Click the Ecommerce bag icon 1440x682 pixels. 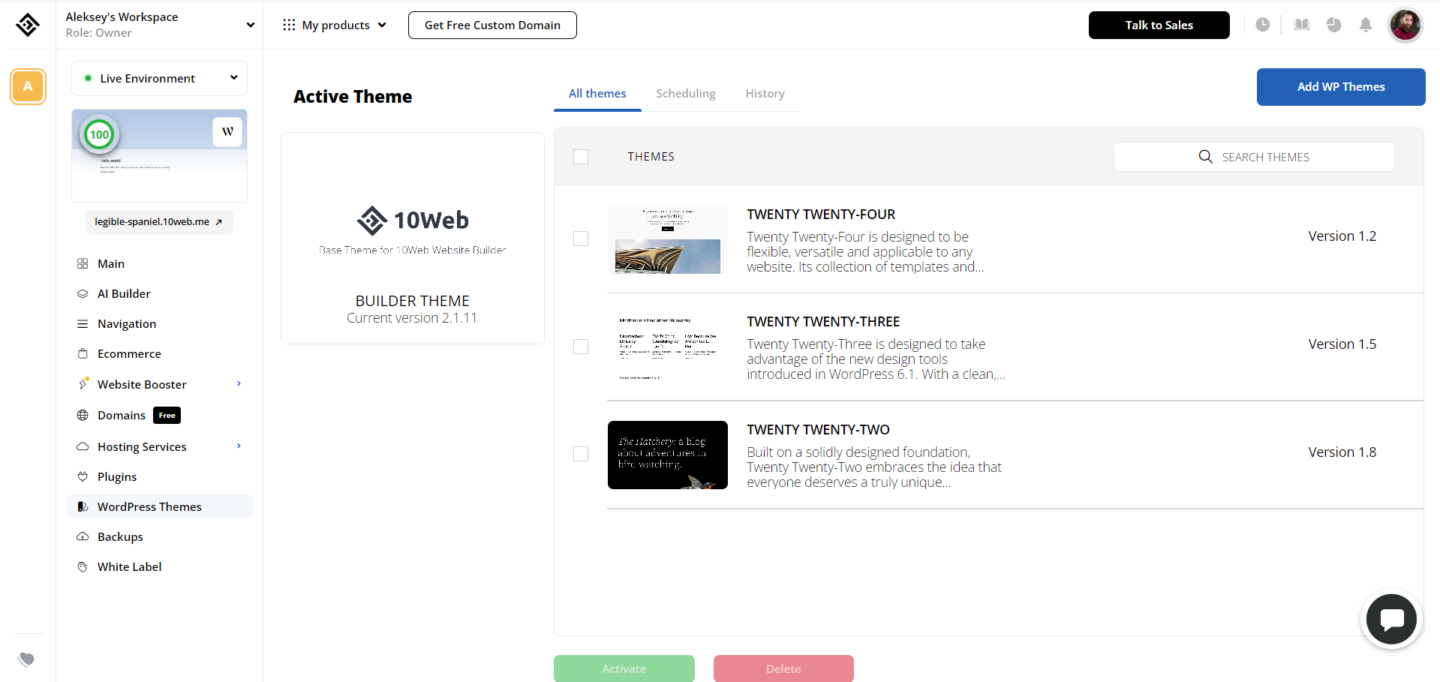(x=82, y=354)
